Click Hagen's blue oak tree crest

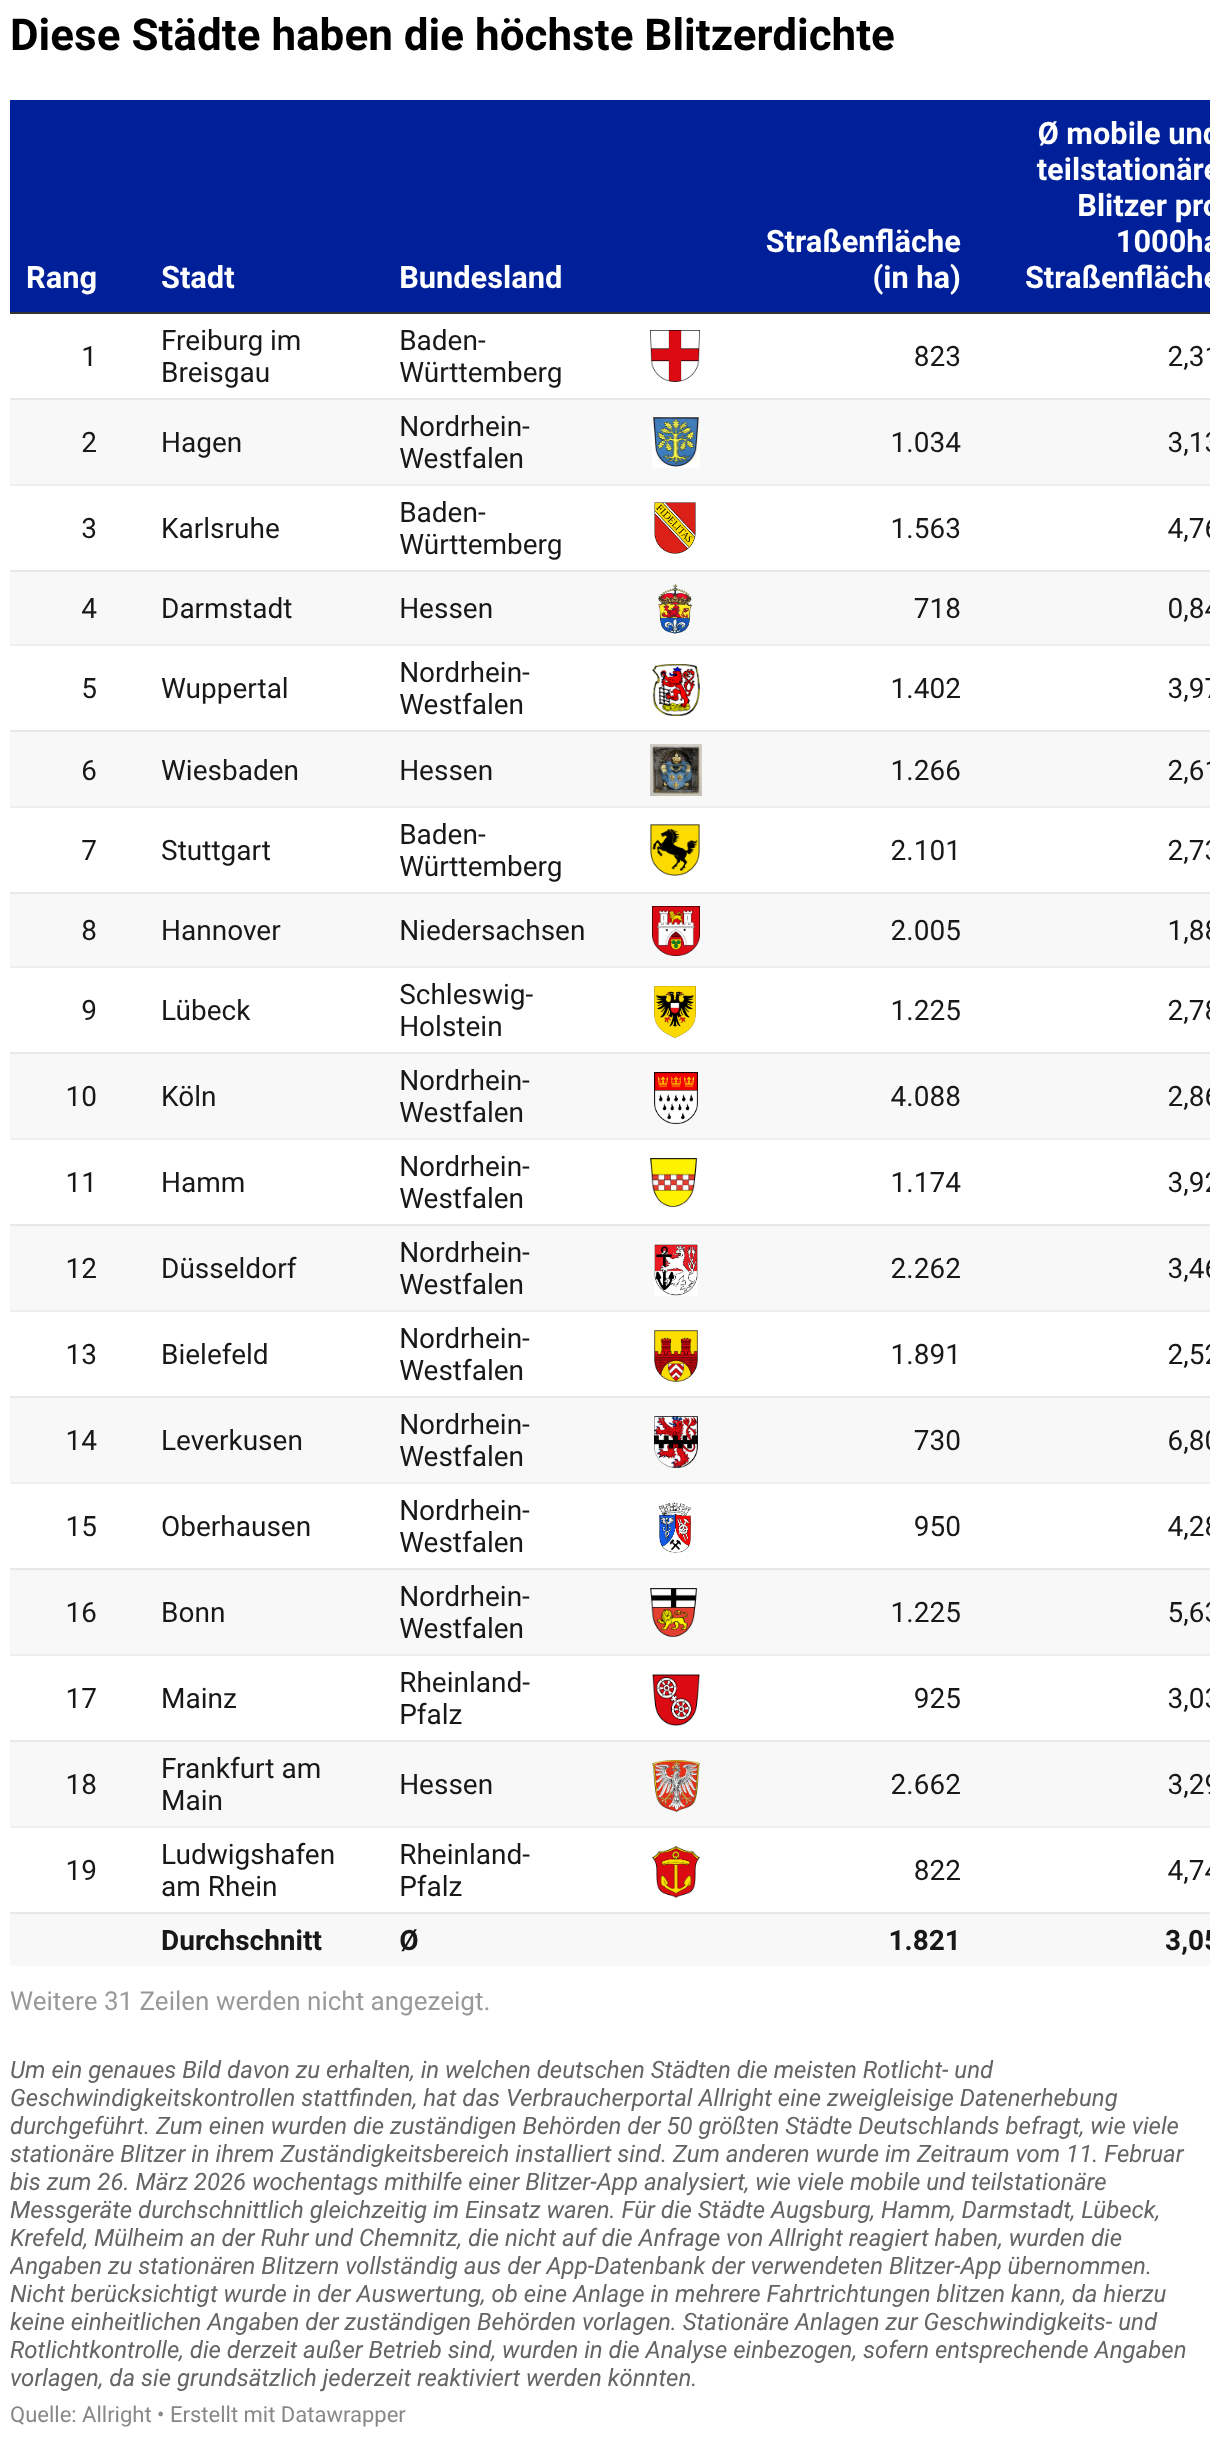tap(675, 442)
